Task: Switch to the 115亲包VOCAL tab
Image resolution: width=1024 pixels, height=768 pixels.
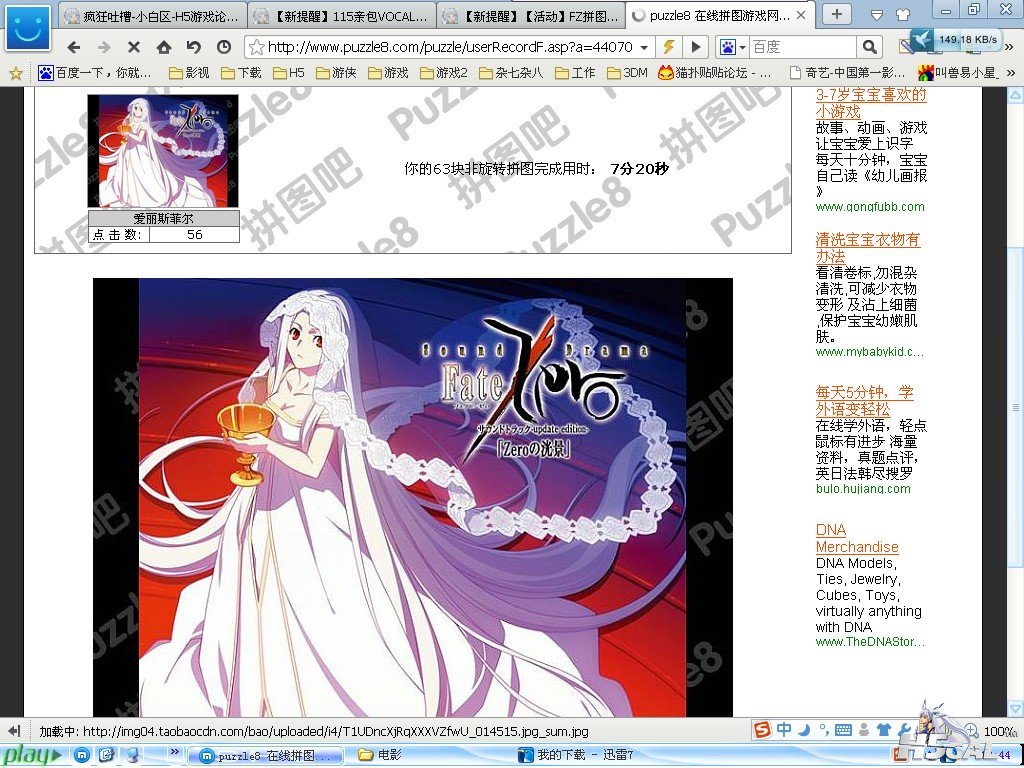Action: [340, 16]
